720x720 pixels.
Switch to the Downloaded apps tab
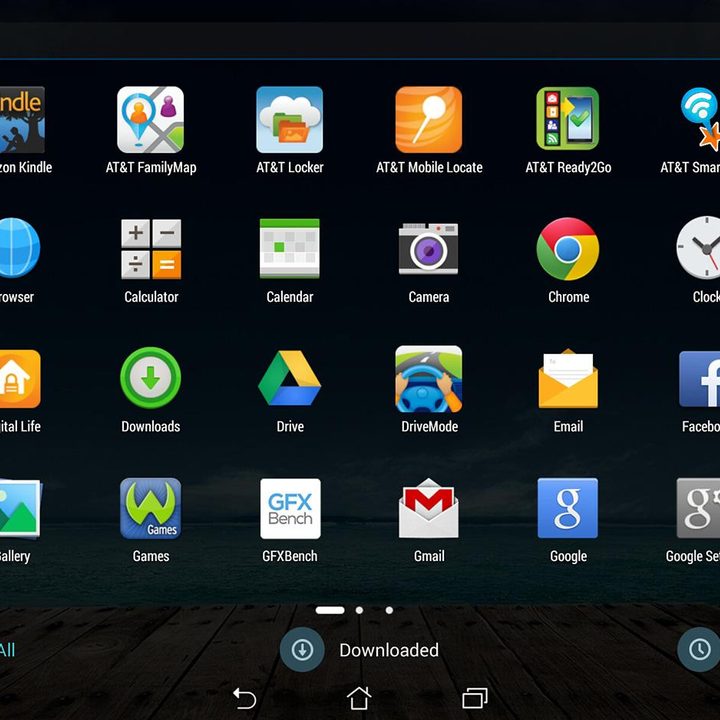(360, 650)
